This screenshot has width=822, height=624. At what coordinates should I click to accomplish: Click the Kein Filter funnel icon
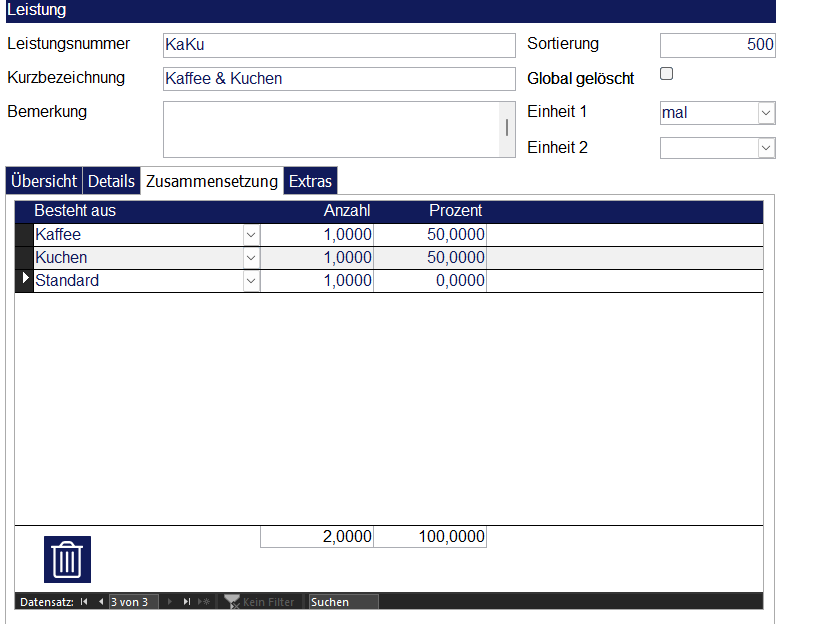pyautogui.click(x=231, y=602)
